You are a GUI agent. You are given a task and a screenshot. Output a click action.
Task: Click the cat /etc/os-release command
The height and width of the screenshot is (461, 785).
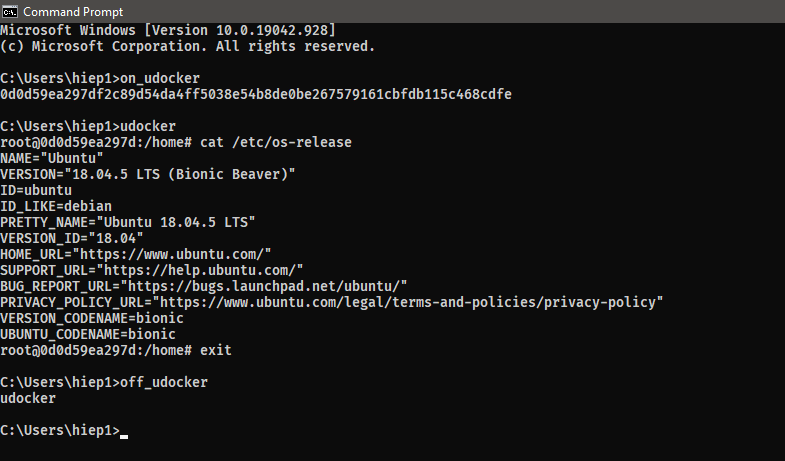pos(276,142)
